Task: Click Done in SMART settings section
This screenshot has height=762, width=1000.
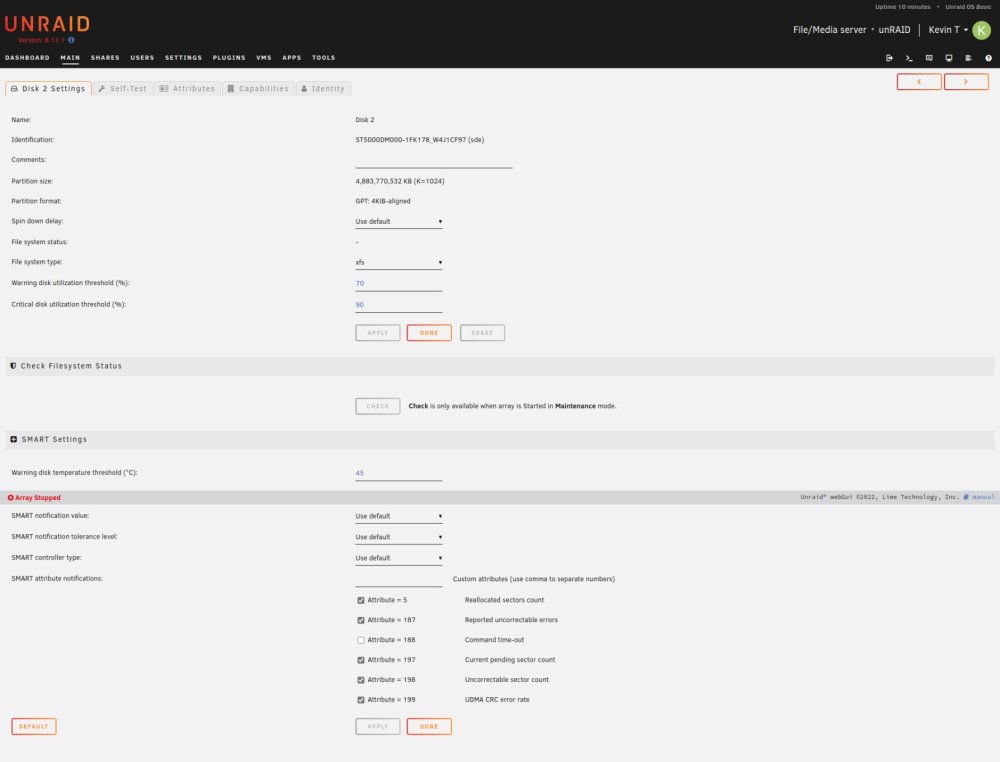Action: tap(429, 726)
